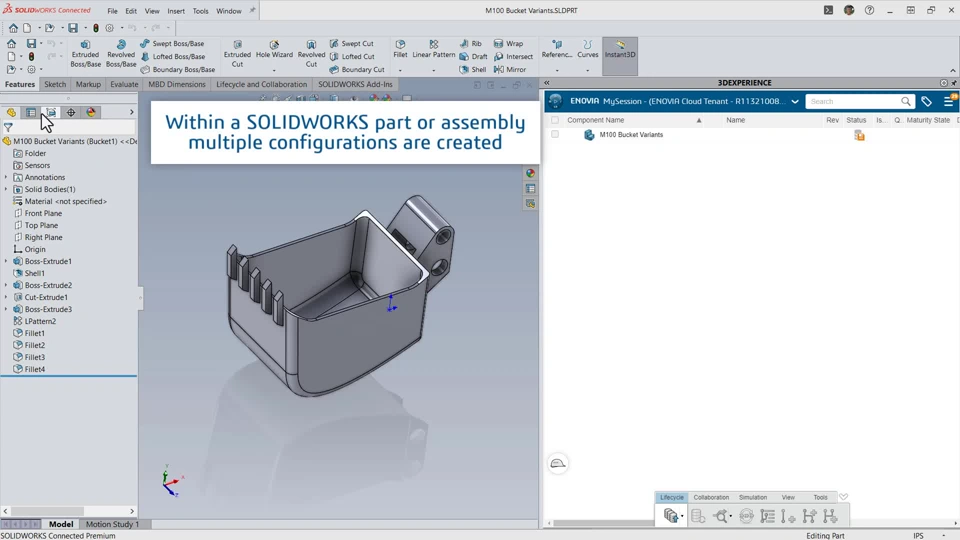Click the Save with options lifecycle icon
The image size is (960, 540).
(672, 516)
